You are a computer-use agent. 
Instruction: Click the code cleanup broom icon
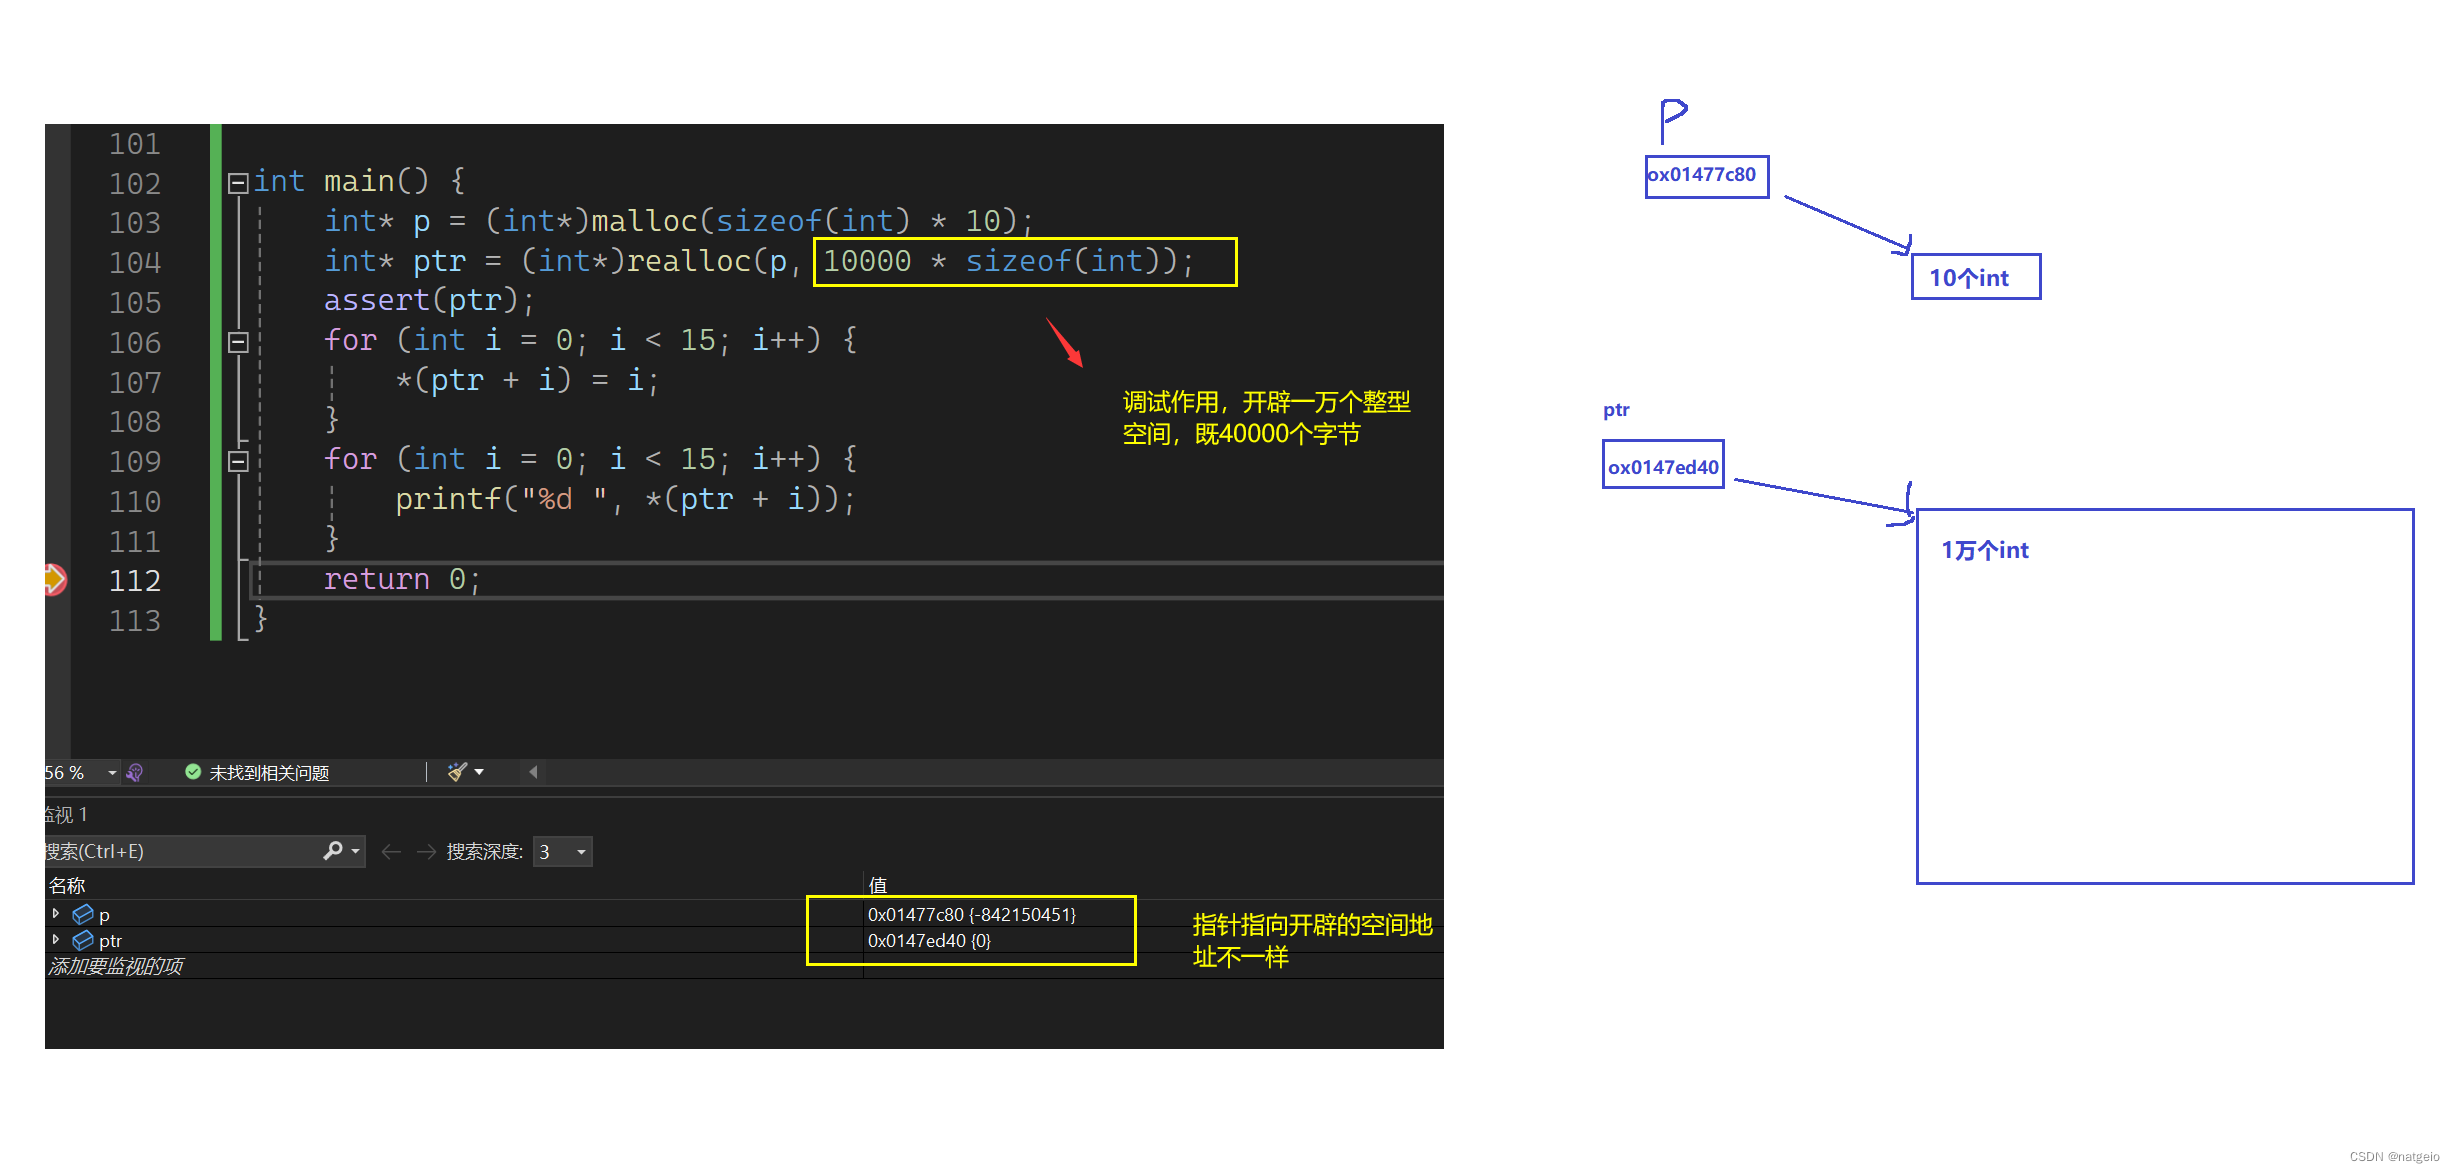pos(457,772)
